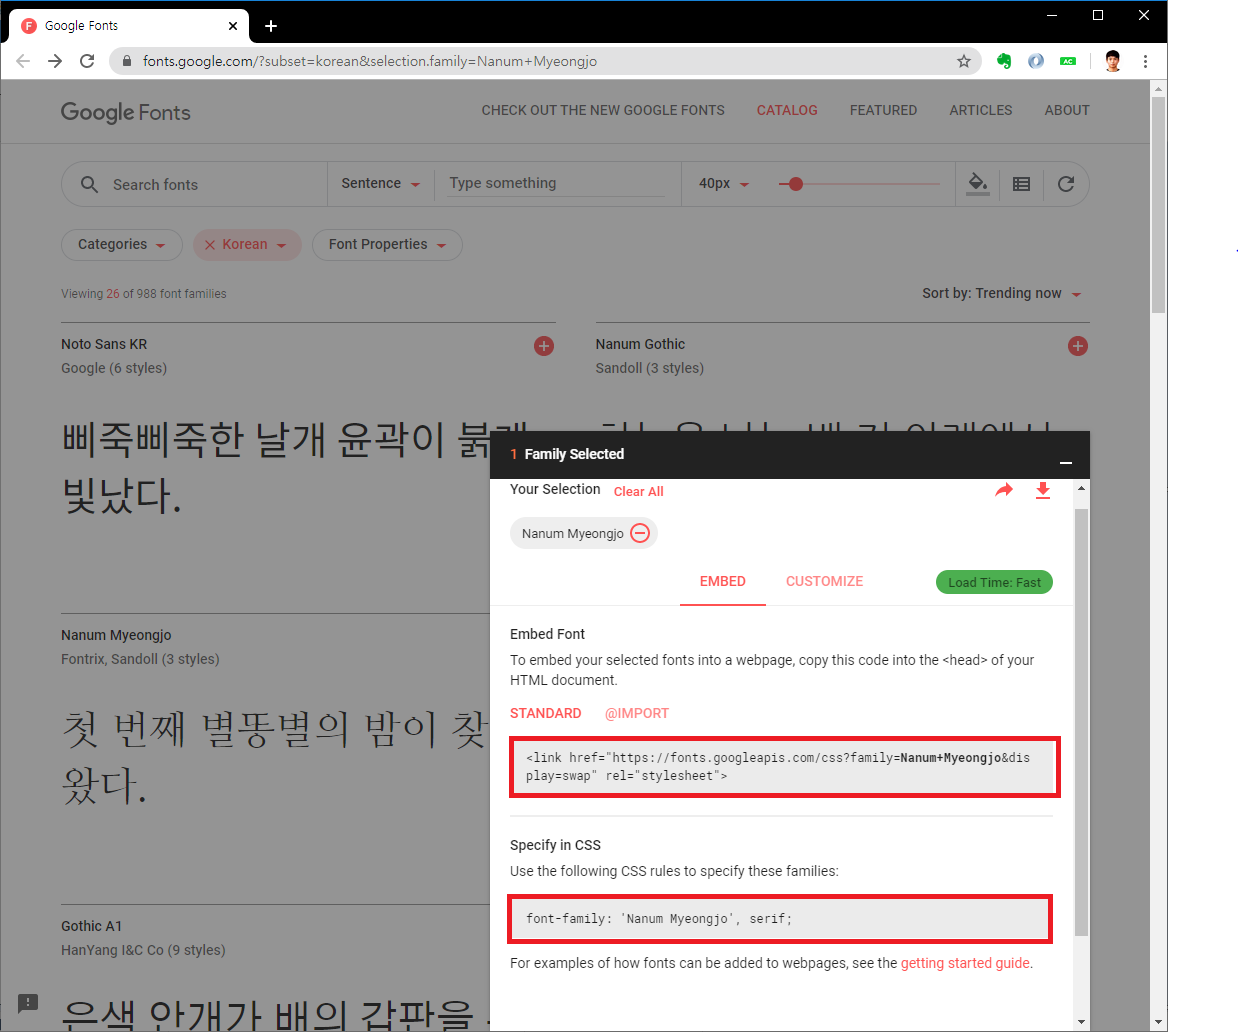Click the Nanum Myeongjo Korean sample text

pos(276,757)
